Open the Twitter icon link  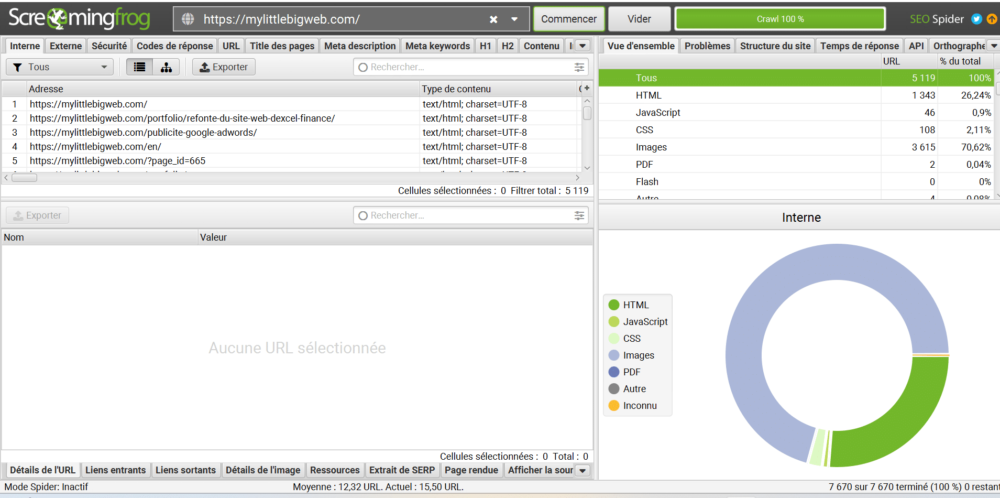tap(976, 19)
